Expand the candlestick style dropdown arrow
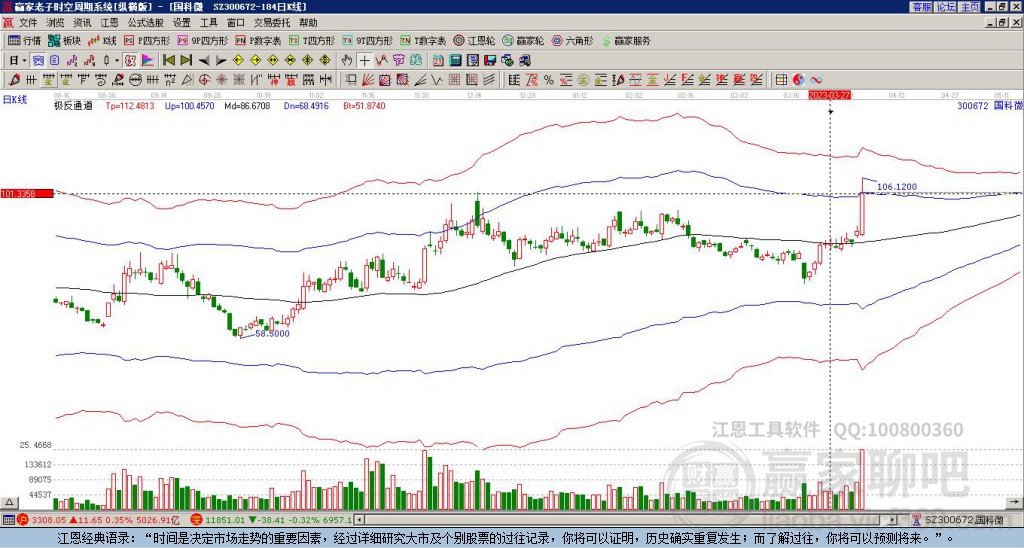 coord(117,61)
